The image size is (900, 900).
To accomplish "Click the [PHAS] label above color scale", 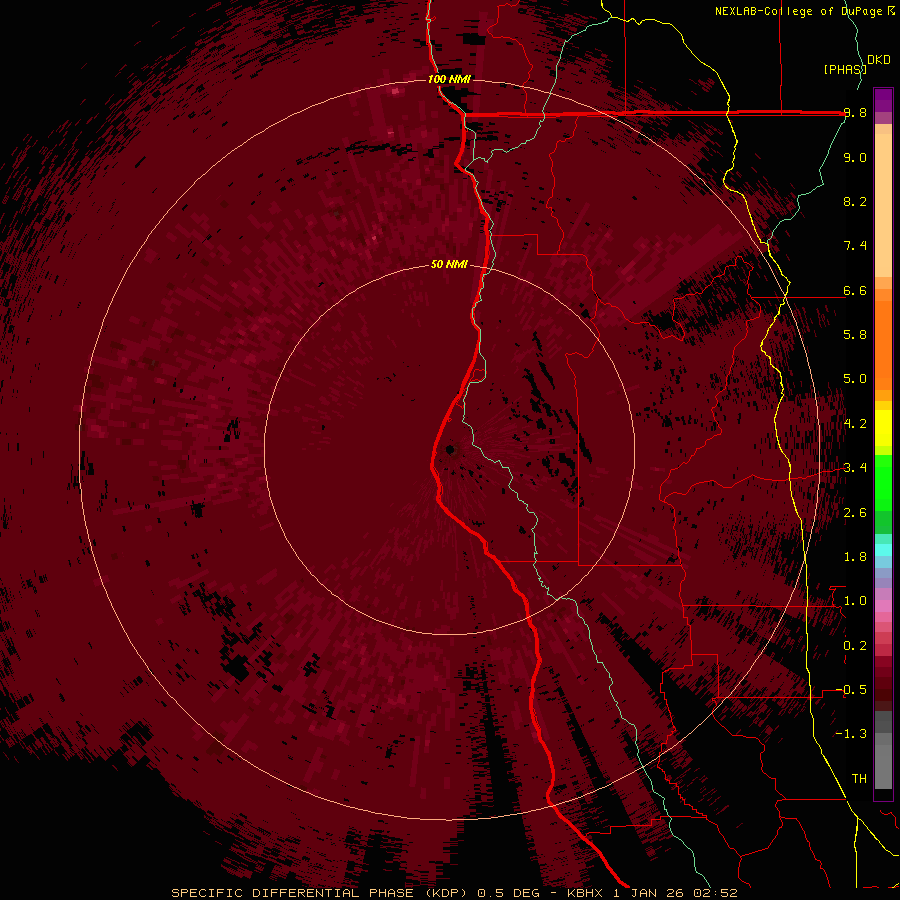I will (844, 69).
